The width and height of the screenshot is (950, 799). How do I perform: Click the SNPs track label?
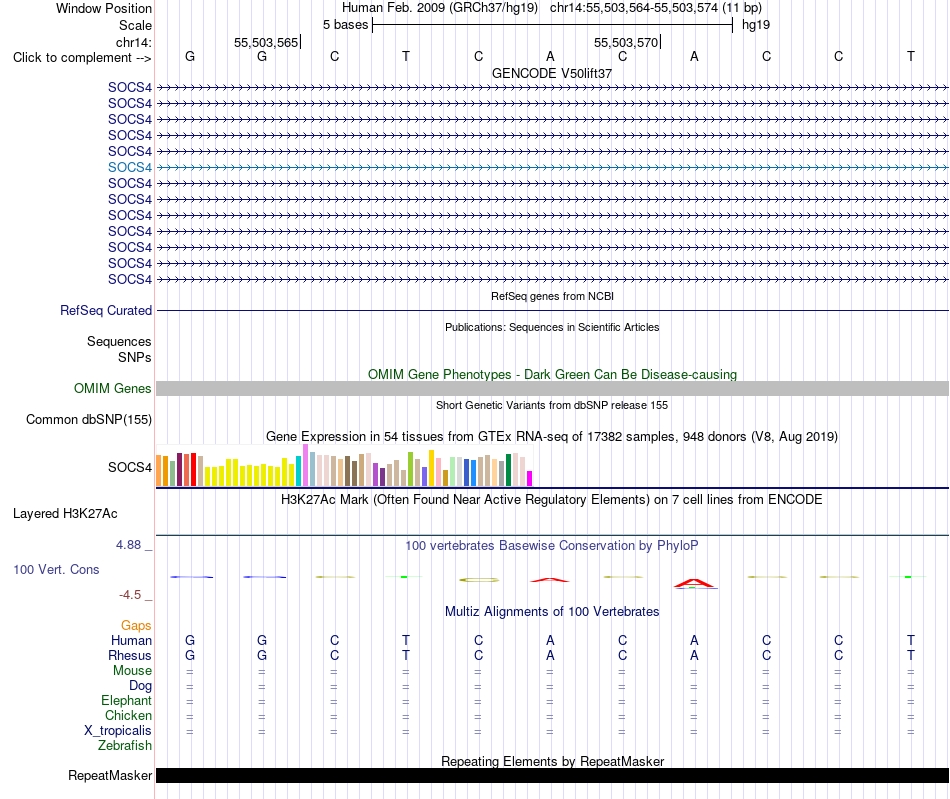coord(135,357)
